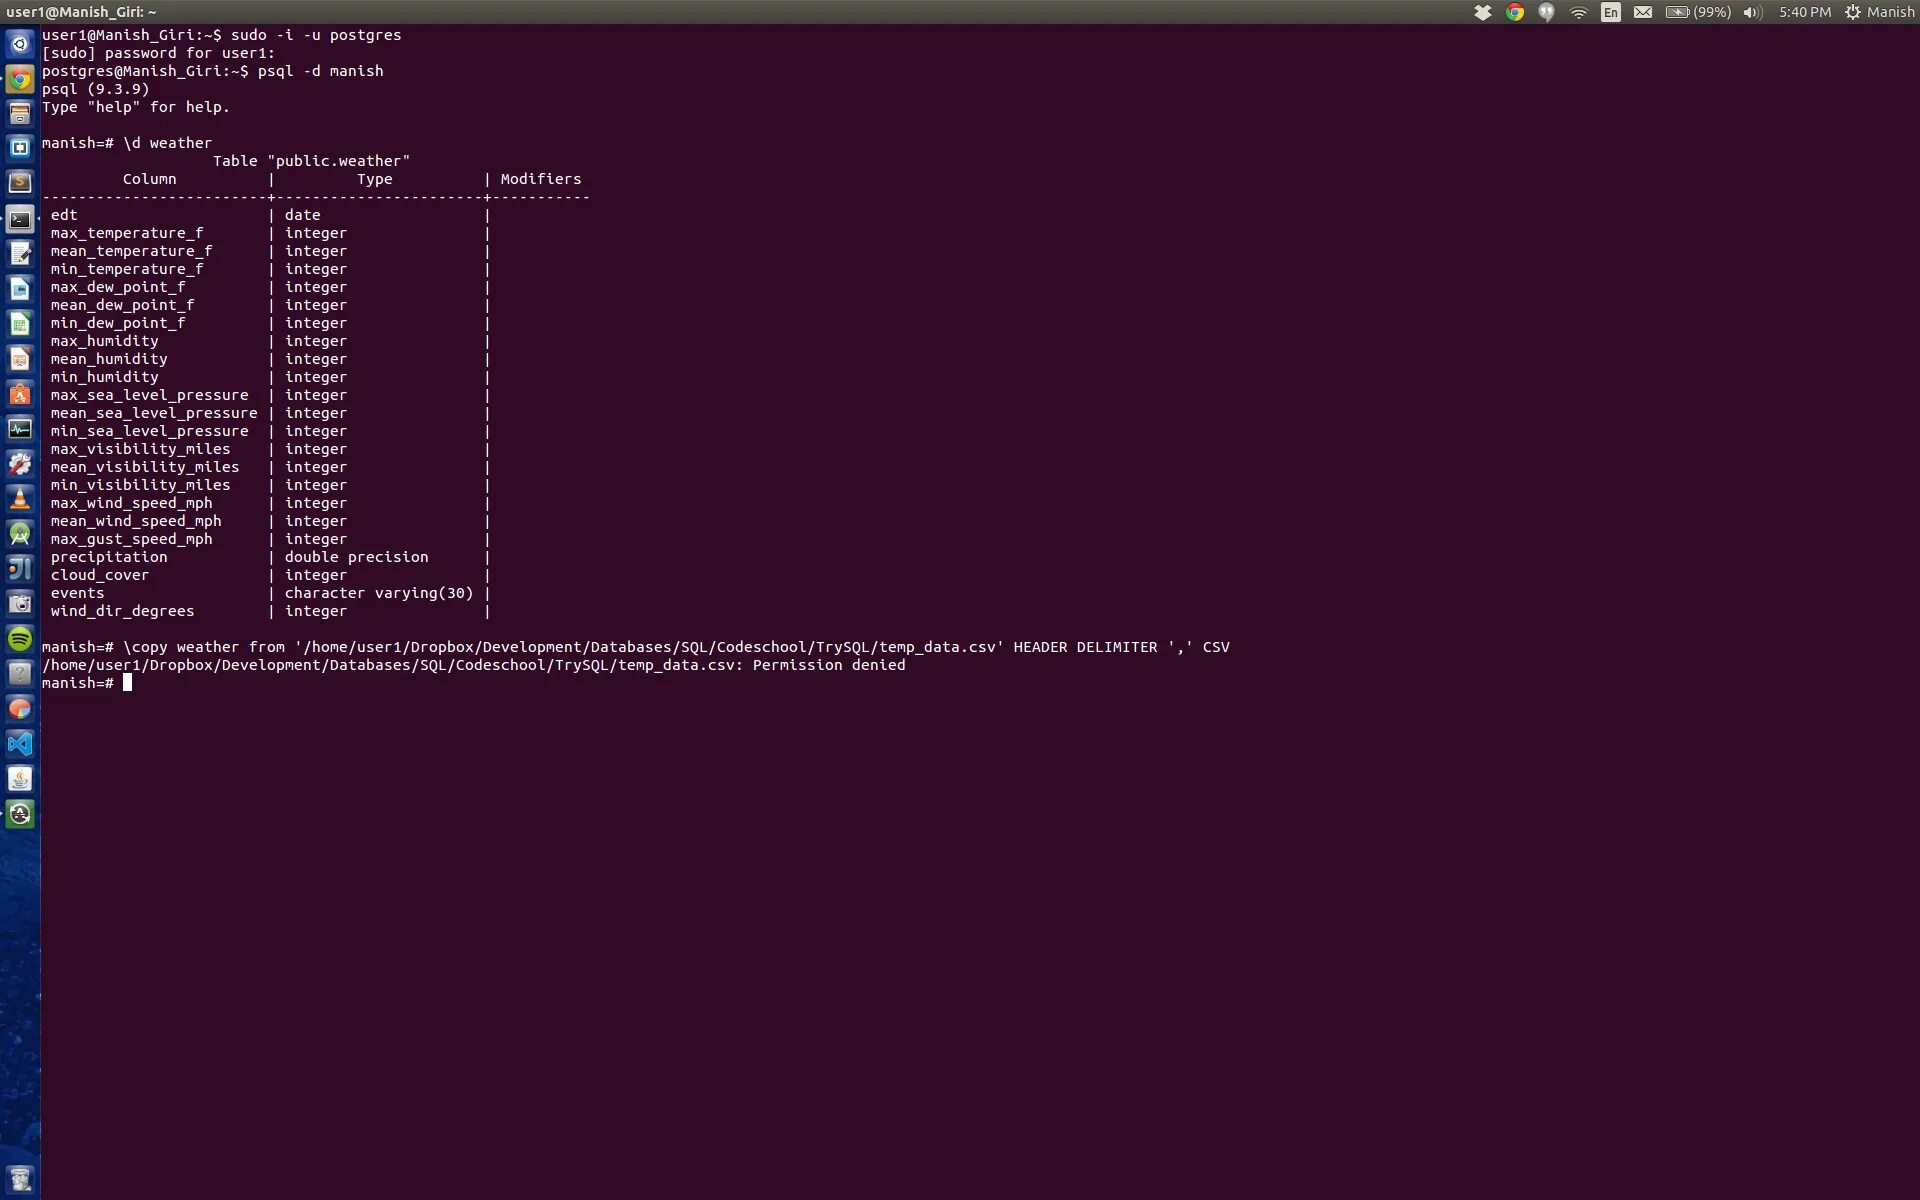Open the Trash at dock bottom
The height and width of the screenshot is (1200, 1920).
[20, 1178]
